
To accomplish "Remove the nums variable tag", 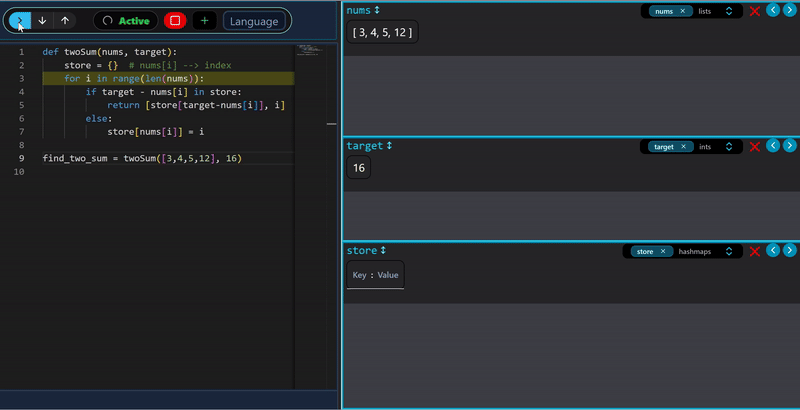I will point(683,11).
